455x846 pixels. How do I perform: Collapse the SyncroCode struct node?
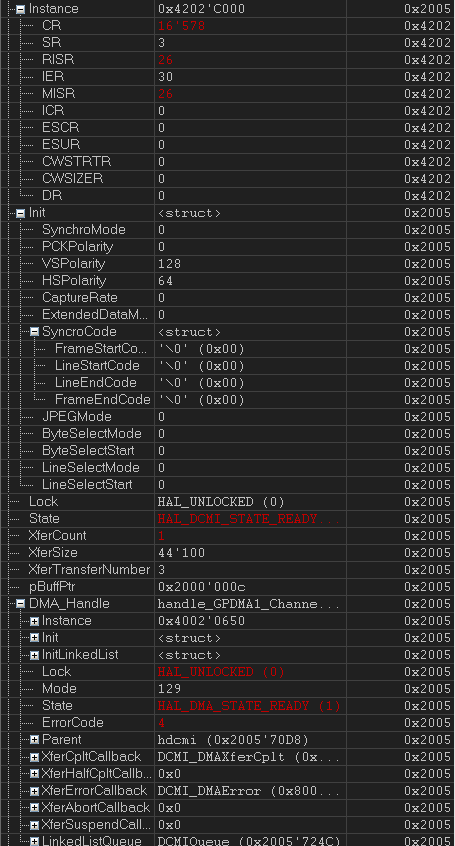34,332
